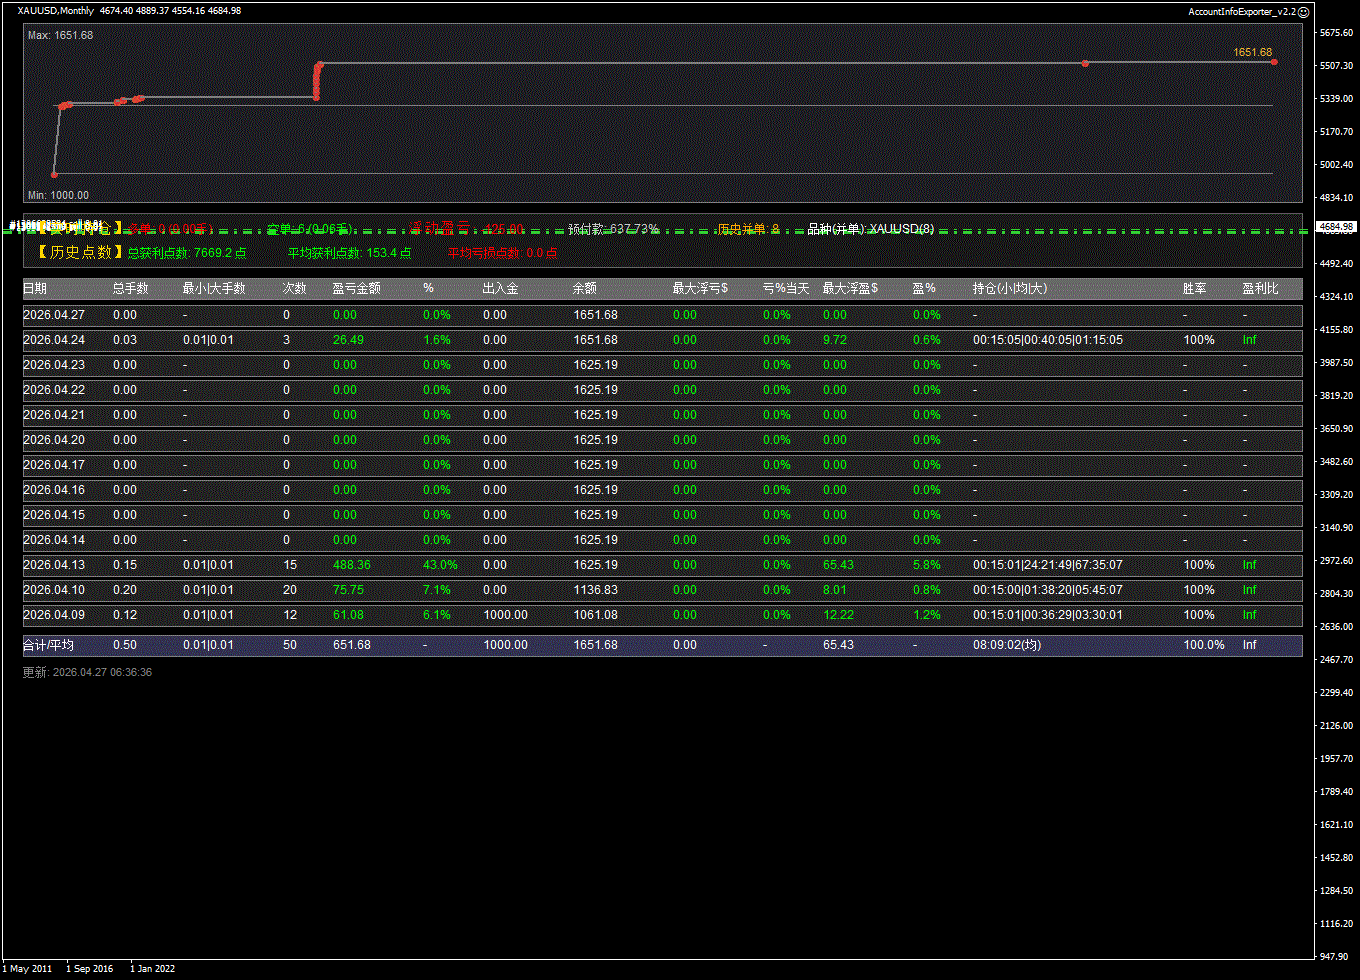
Task: Click the final equity curve point at 1651.68
Action: pyautogui.click(x=1274, y=62)
